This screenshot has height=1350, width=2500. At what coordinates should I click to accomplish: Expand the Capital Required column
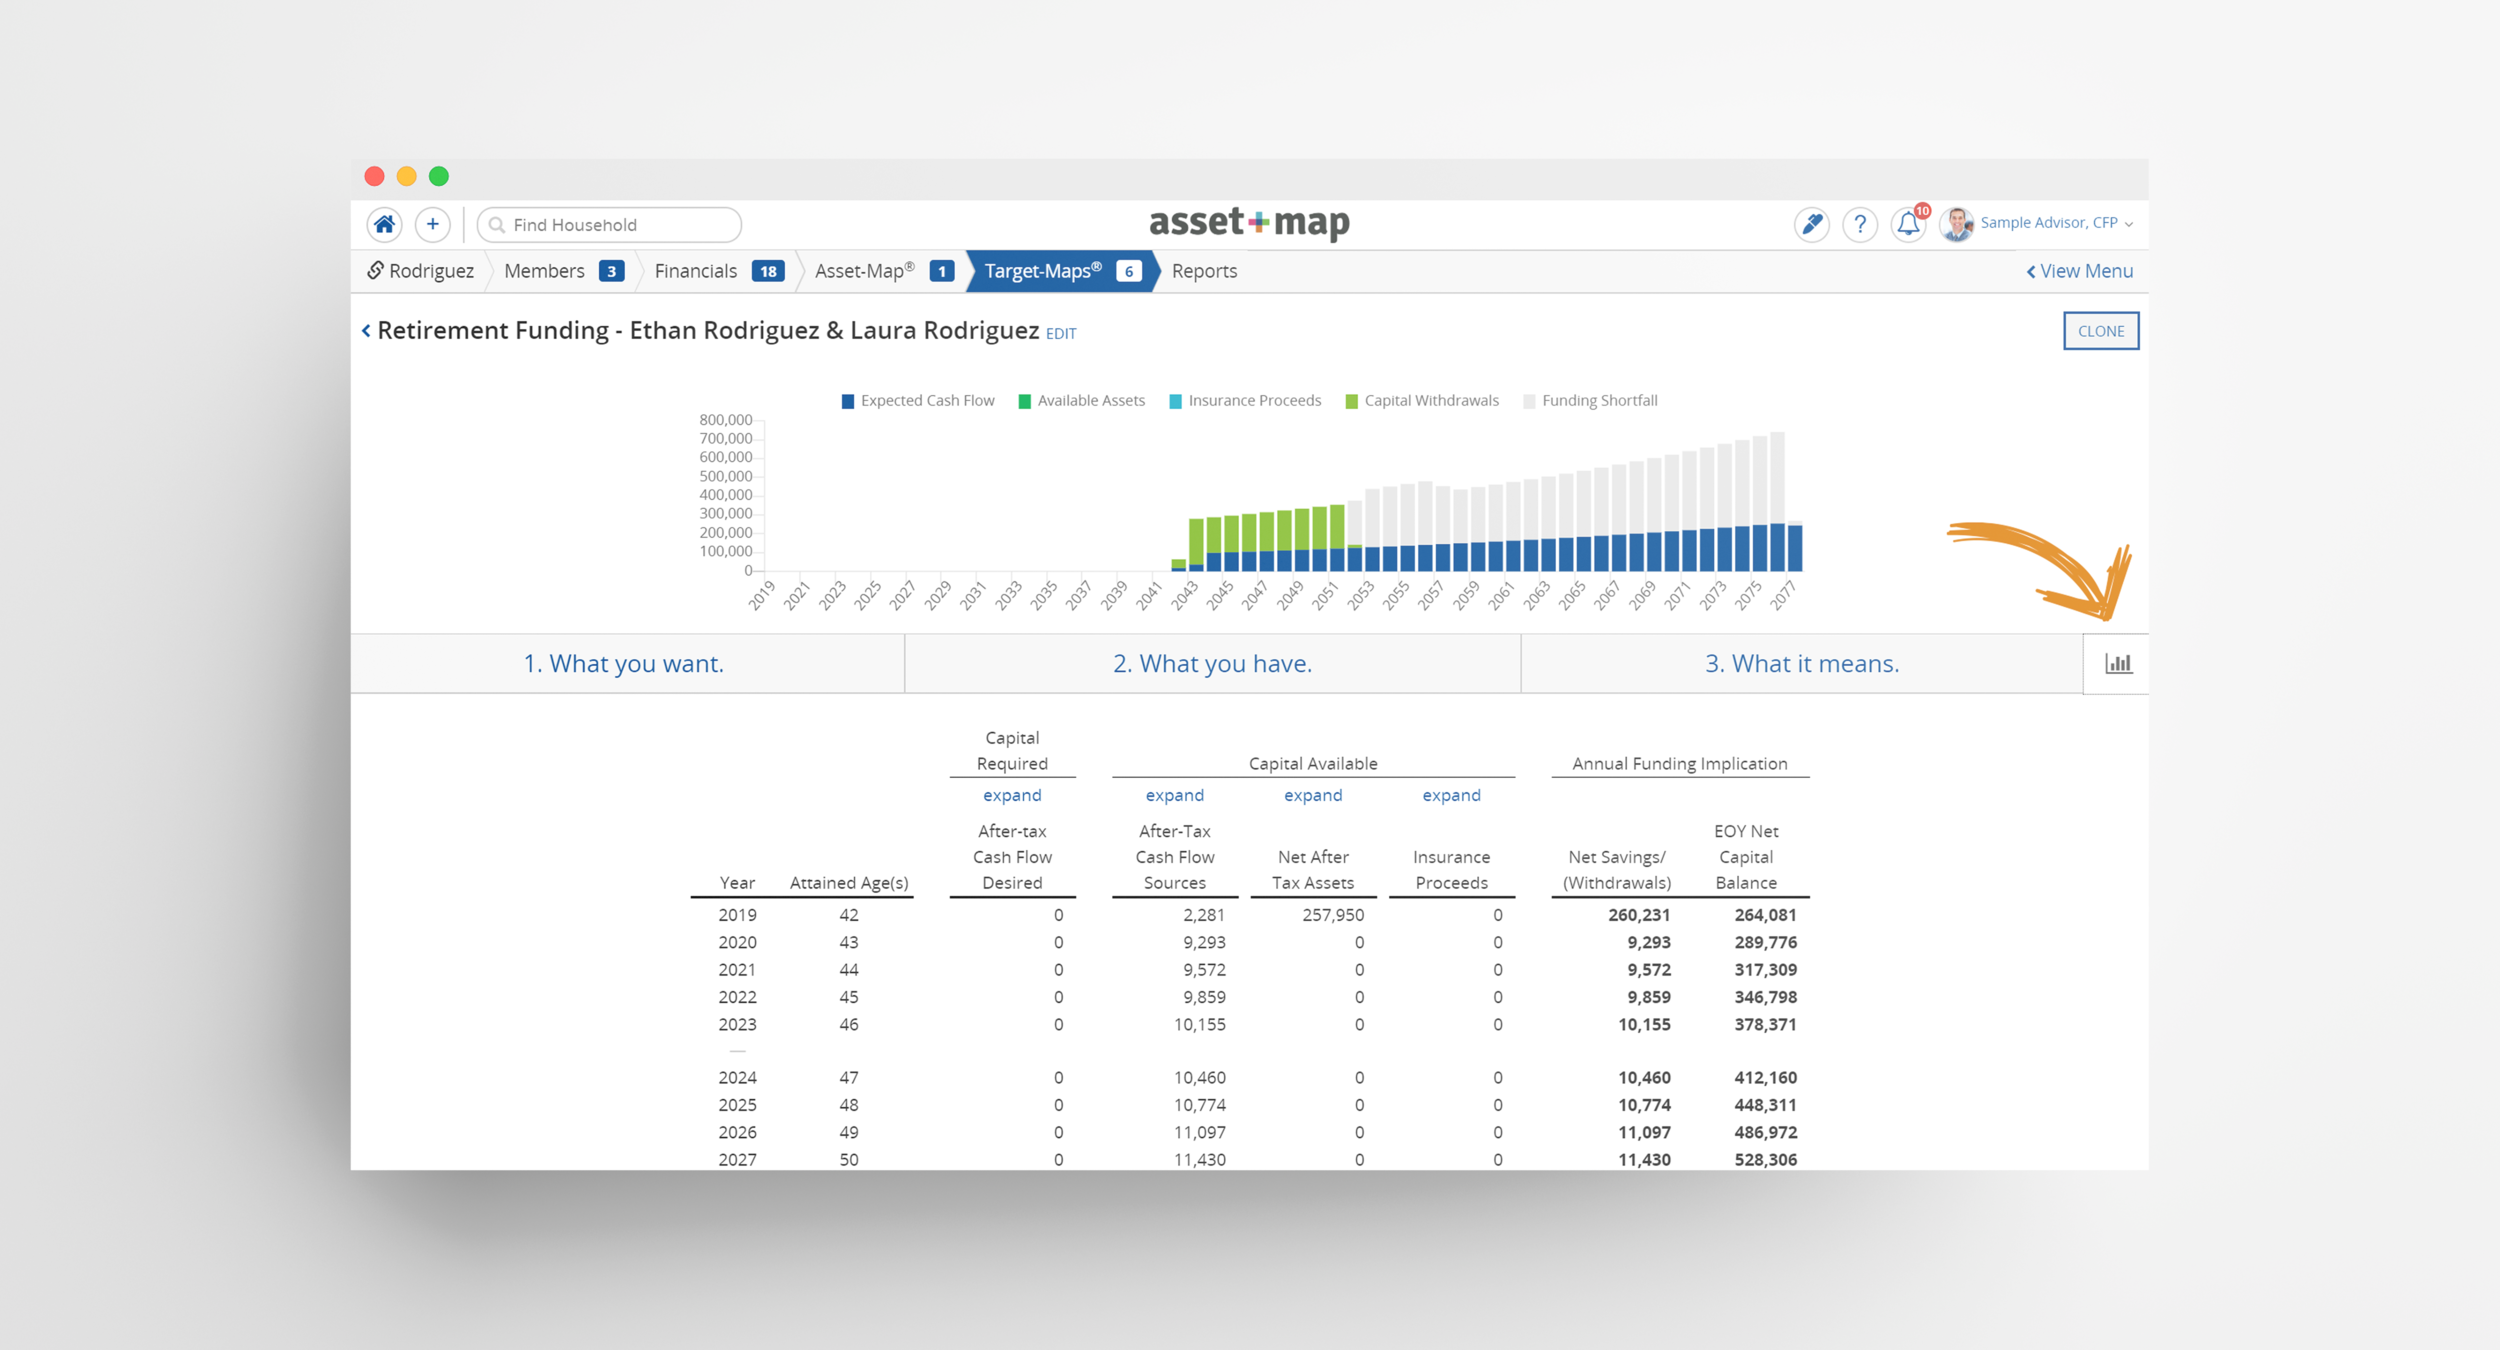click(x=1011, y=795)
